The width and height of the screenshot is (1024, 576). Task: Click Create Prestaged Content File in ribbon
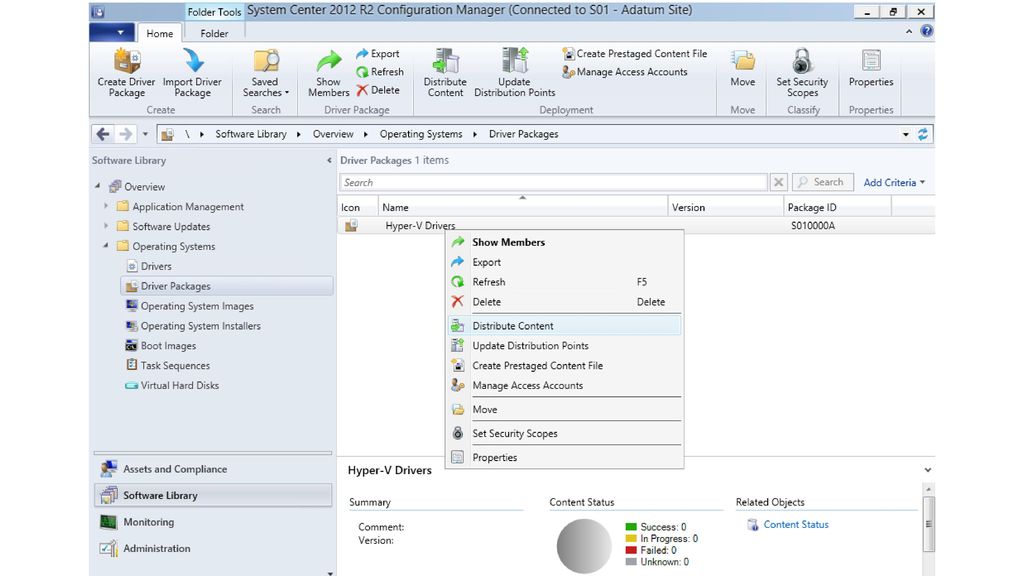tap(635, 54)
